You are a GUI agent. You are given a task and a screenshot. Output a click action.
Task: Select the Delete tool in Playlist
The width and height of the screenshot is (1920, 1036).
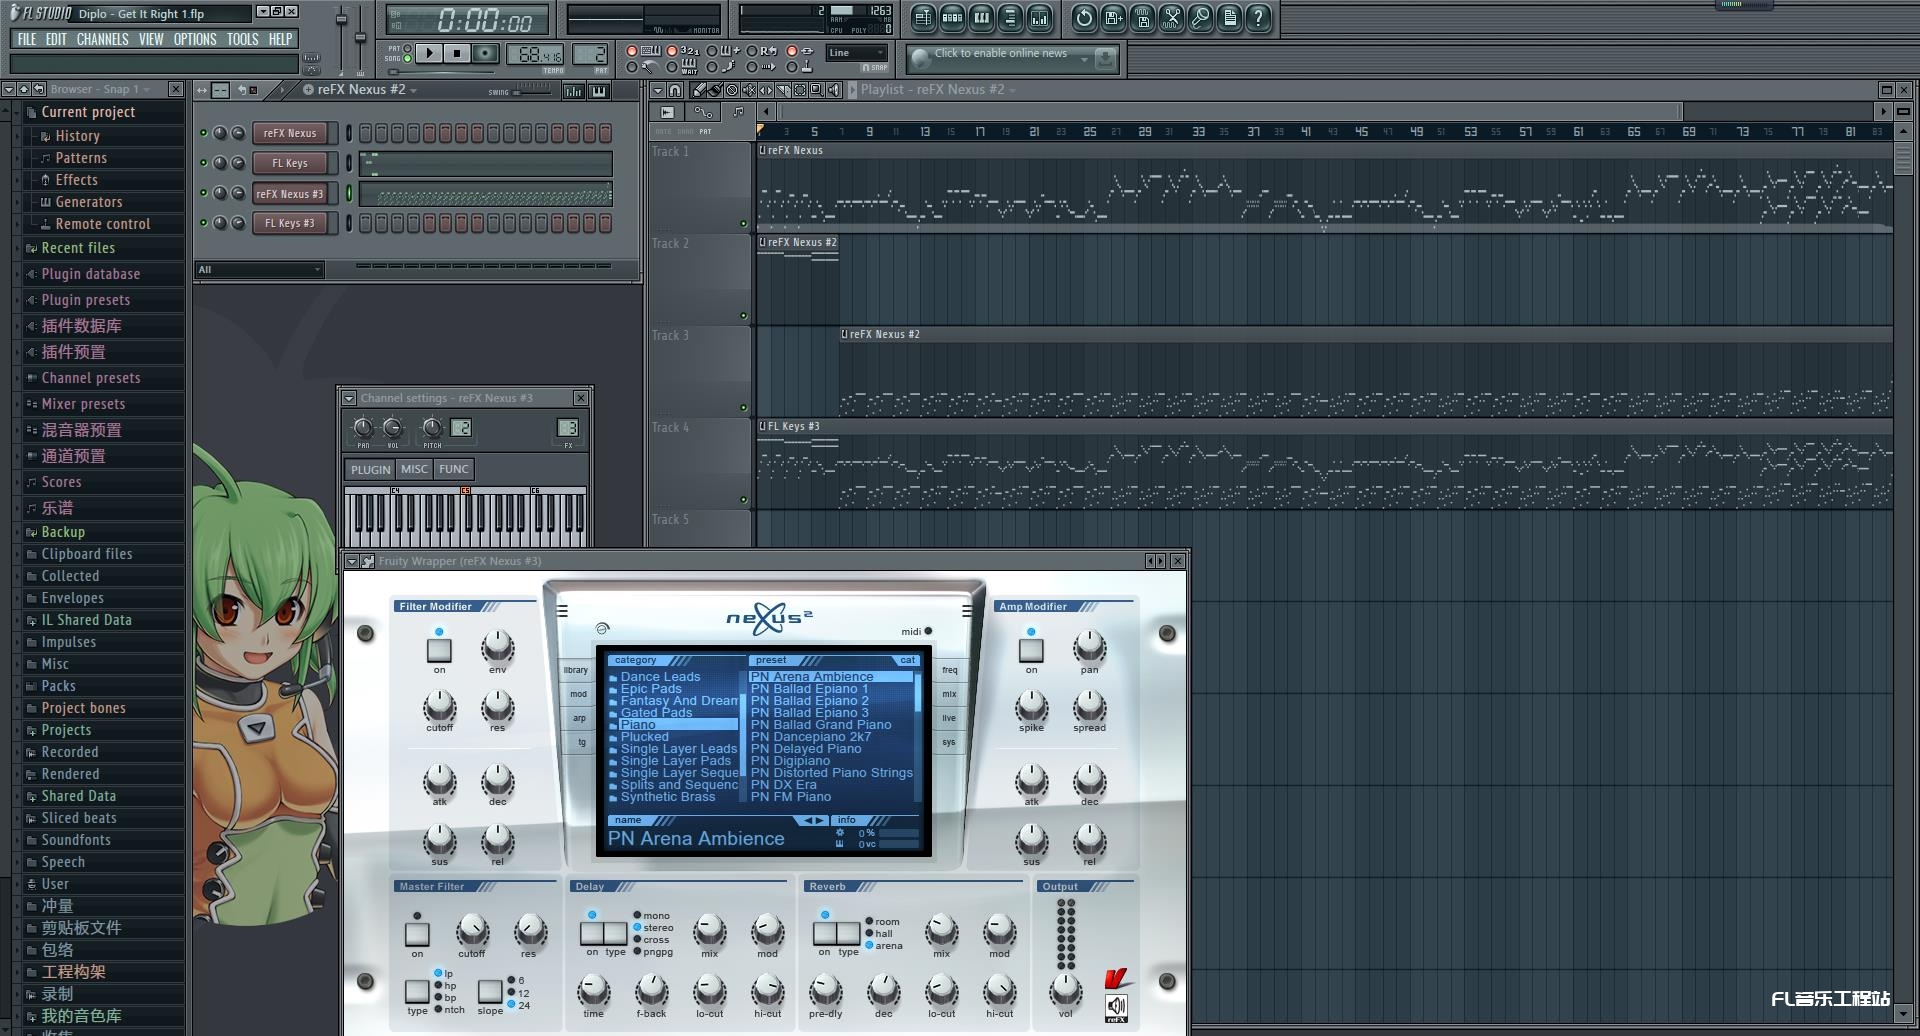(x=732, y=90)
